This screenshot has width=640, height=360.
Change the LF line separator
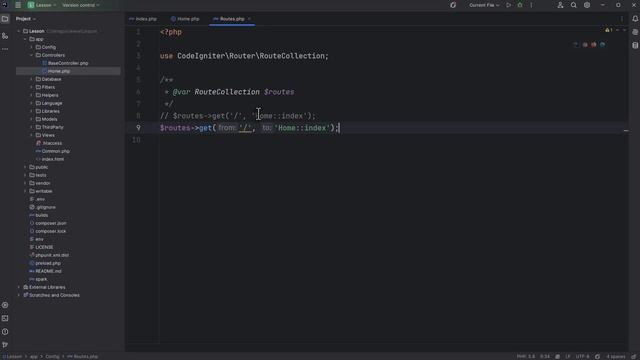pyautogui.click(x=568, y=356)
